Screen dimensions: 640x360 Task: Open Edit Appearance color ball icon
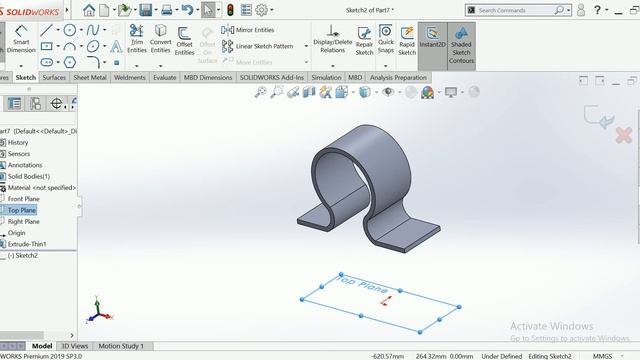pos(427,92)
